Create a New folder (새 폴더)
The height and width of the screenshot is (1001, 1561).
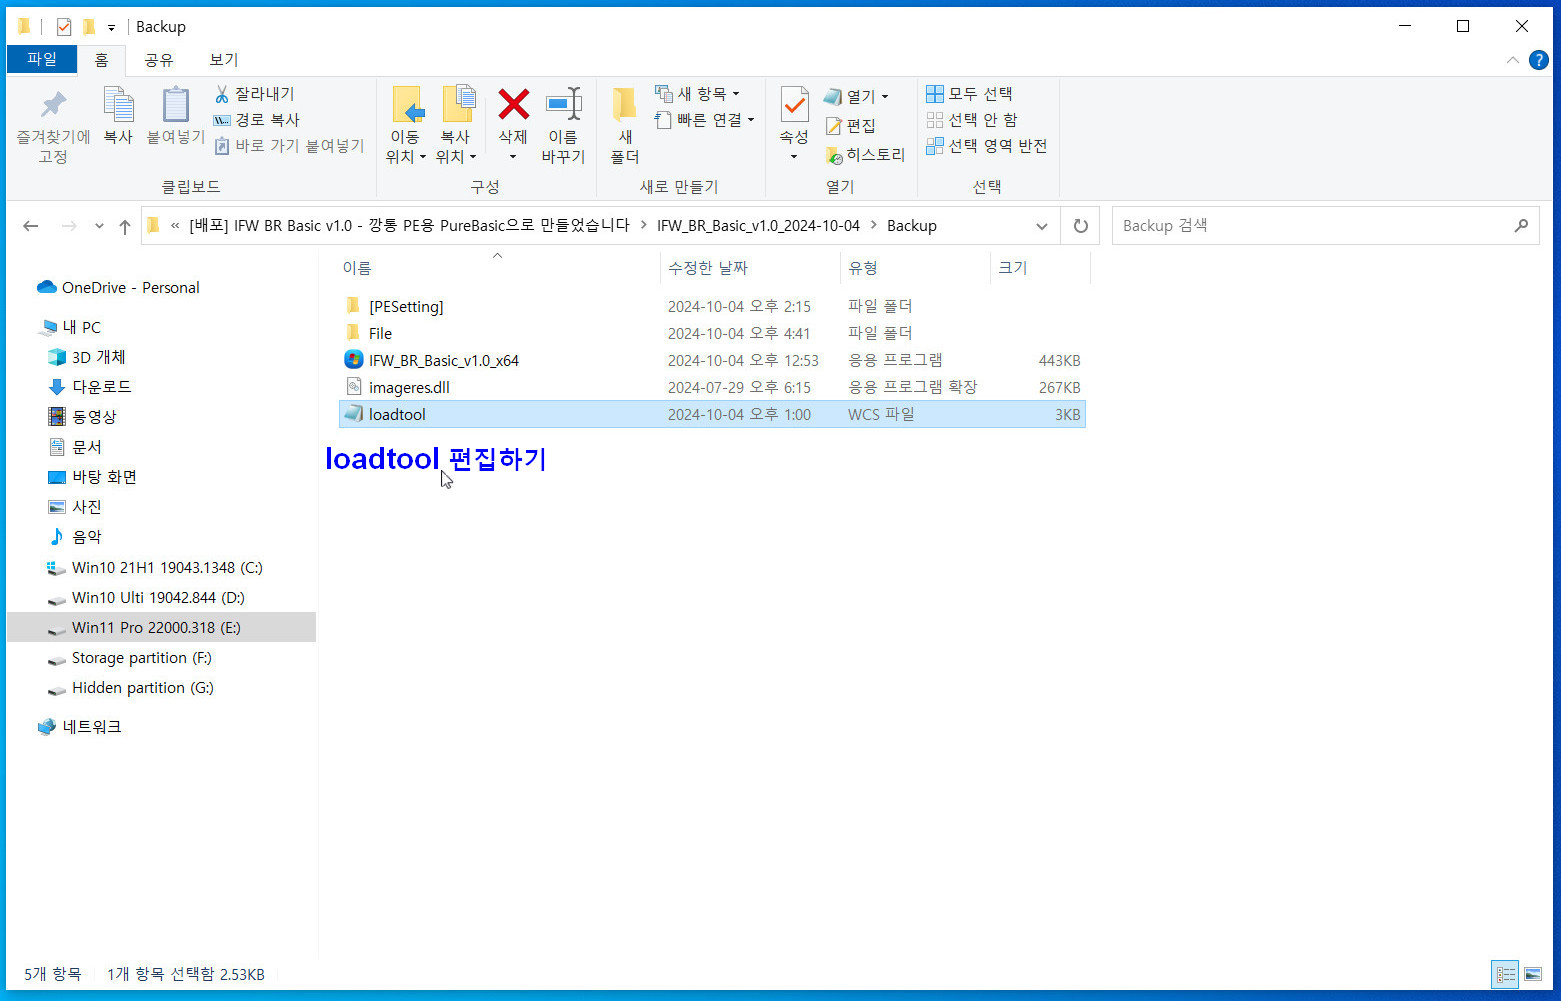(625, 126)
